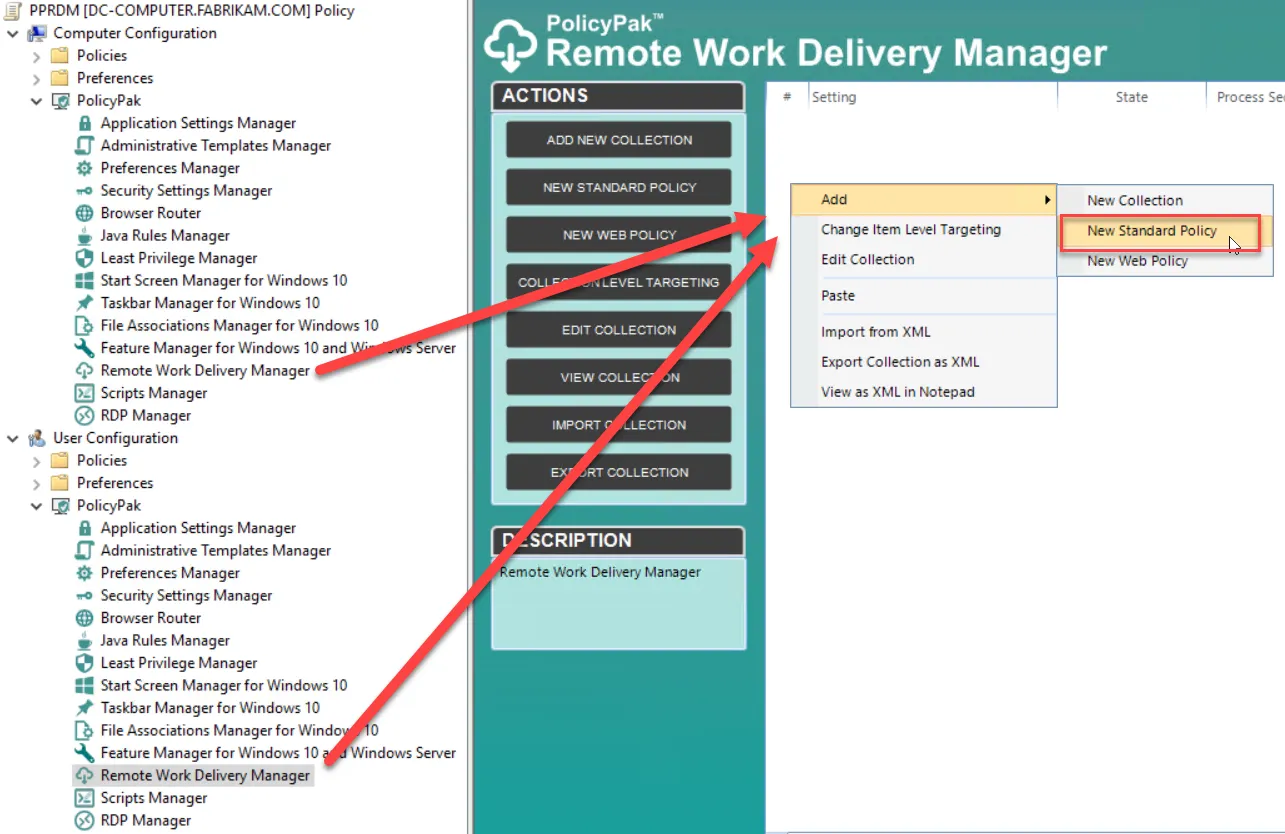Click Remote Work Delivery Manager cloud icon under Computer Configuration

85,371
